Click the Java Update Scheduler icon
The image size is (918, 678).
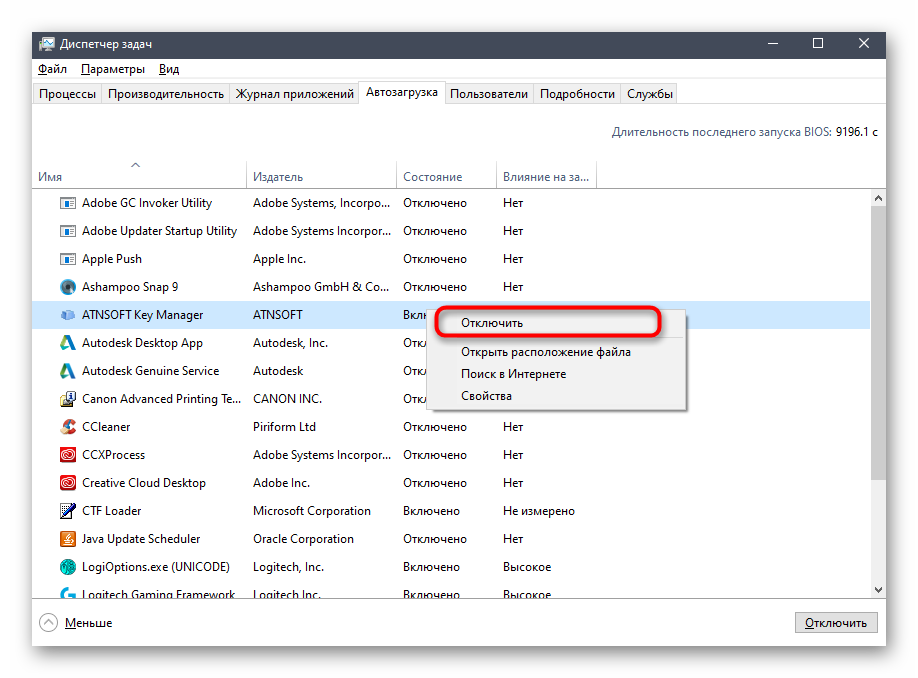[x=67, y=539]
